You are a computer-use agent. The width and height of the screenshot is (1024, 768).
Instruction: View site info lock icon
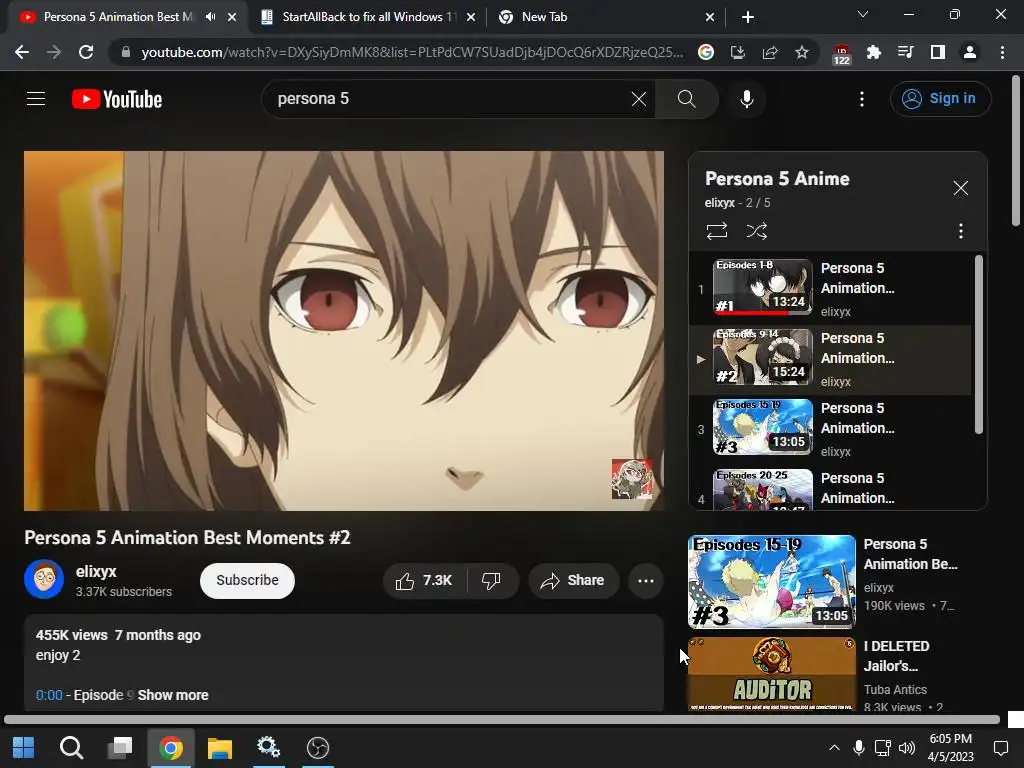click(x=126, y=52)
